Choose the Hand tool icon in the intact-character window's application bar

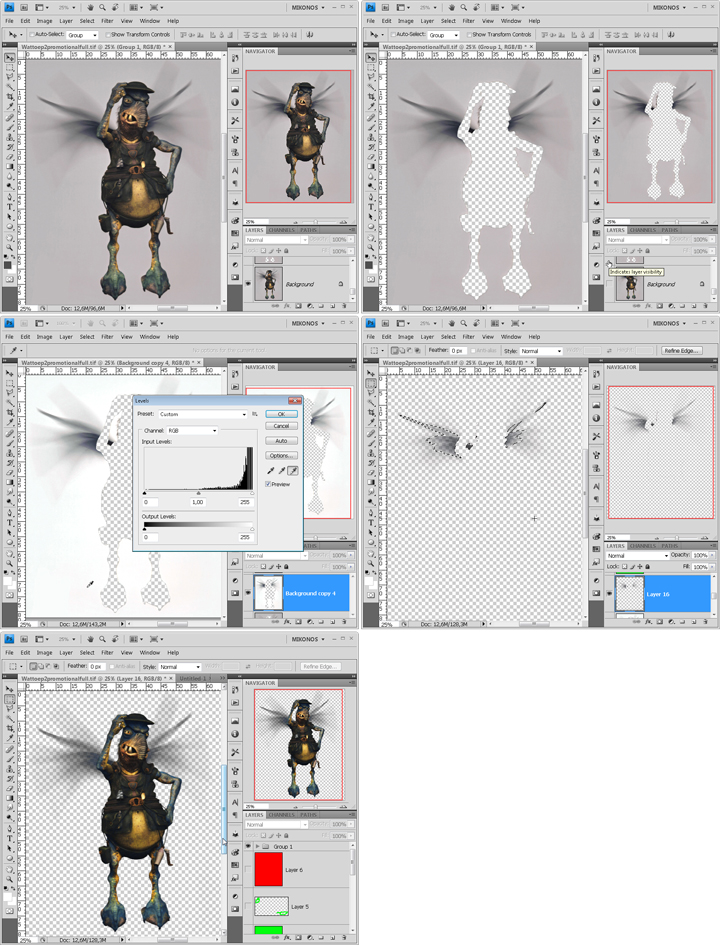(90, 7)
